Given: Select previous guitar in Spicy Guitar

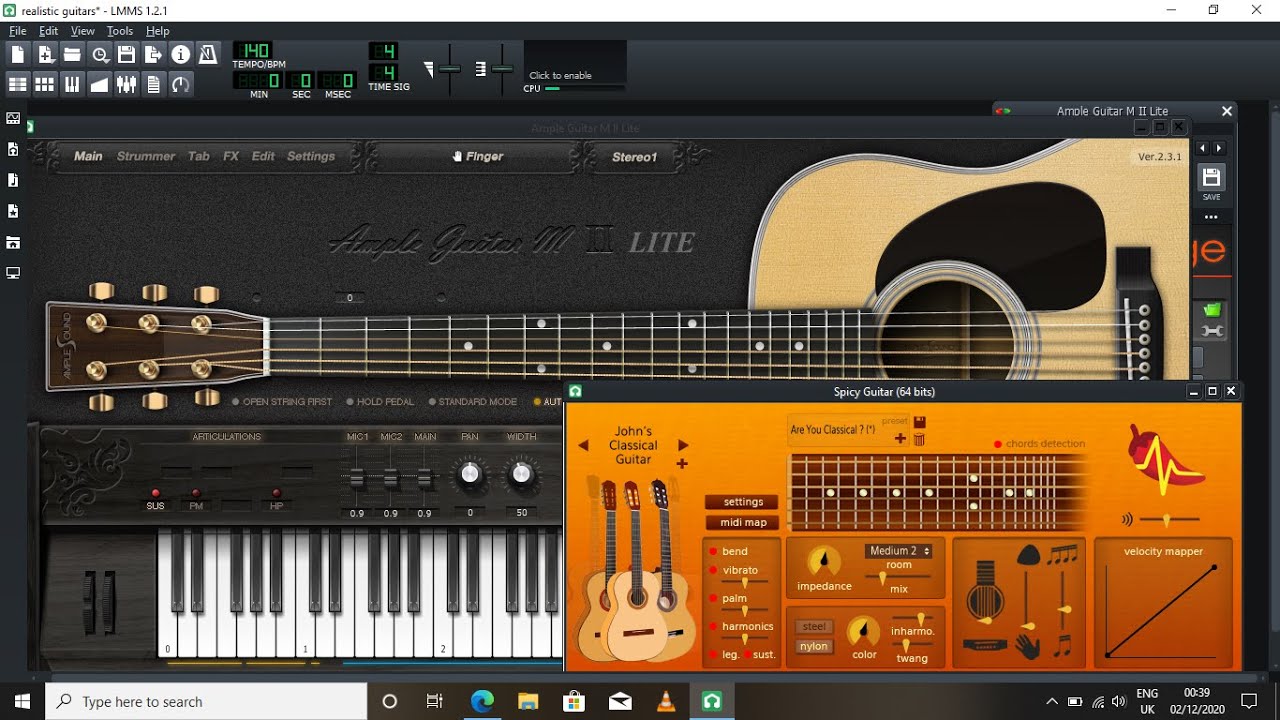Looking at the screenshot, I should point(584,446).
